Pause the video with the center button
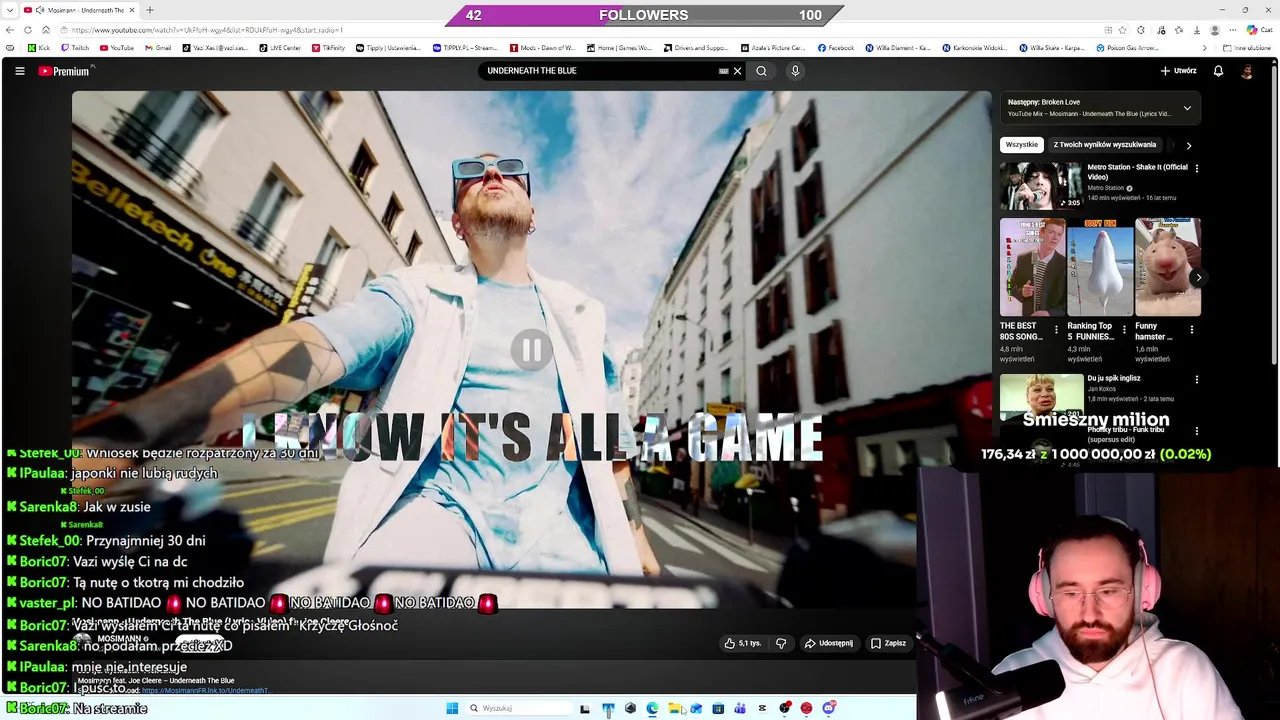 pyautogui.click(x=531, y=350)
